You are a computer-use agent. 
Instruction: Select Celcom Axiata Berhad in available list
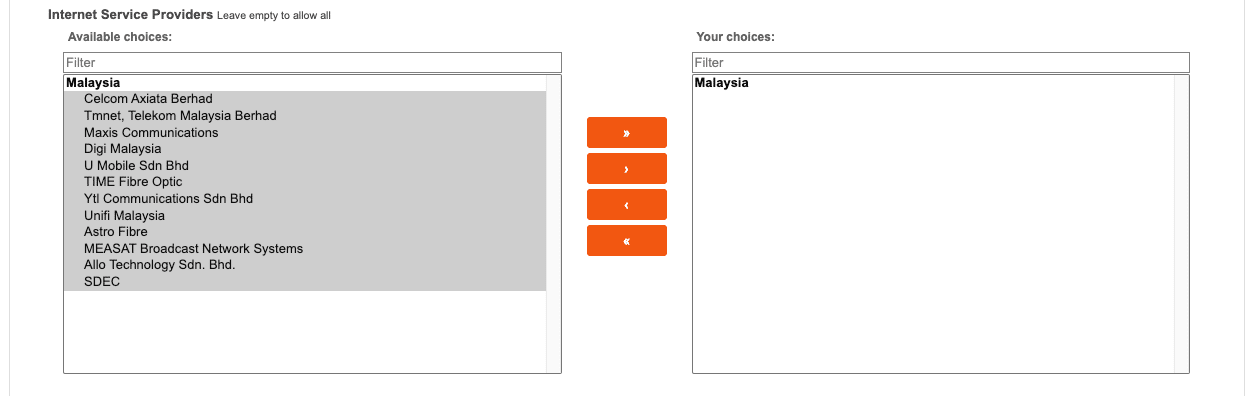click(305, 99)
